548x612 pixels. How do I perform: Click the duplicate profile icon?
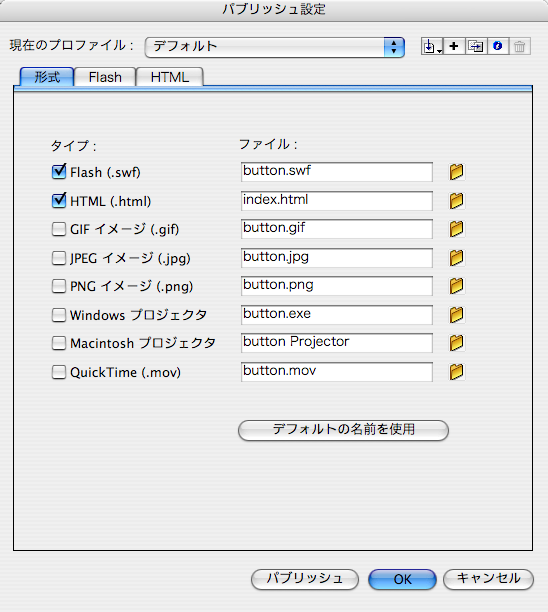click(476, 46)
